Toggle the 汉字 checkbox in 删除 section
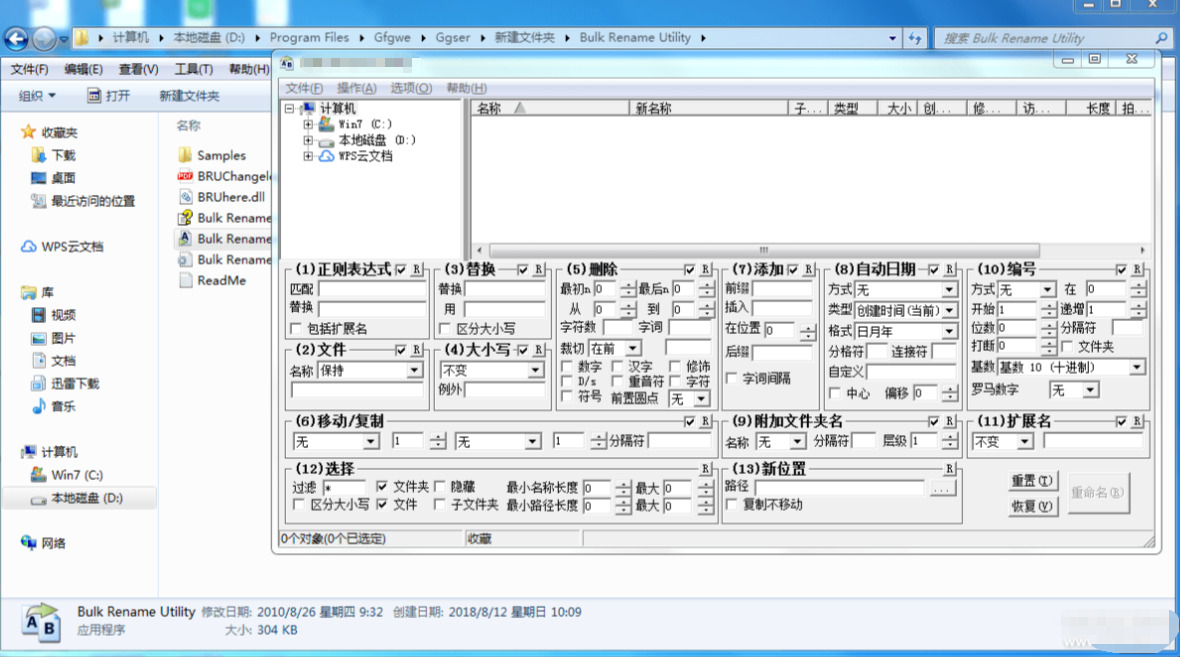Viewport: 1180px width, 657px height. 617,367
